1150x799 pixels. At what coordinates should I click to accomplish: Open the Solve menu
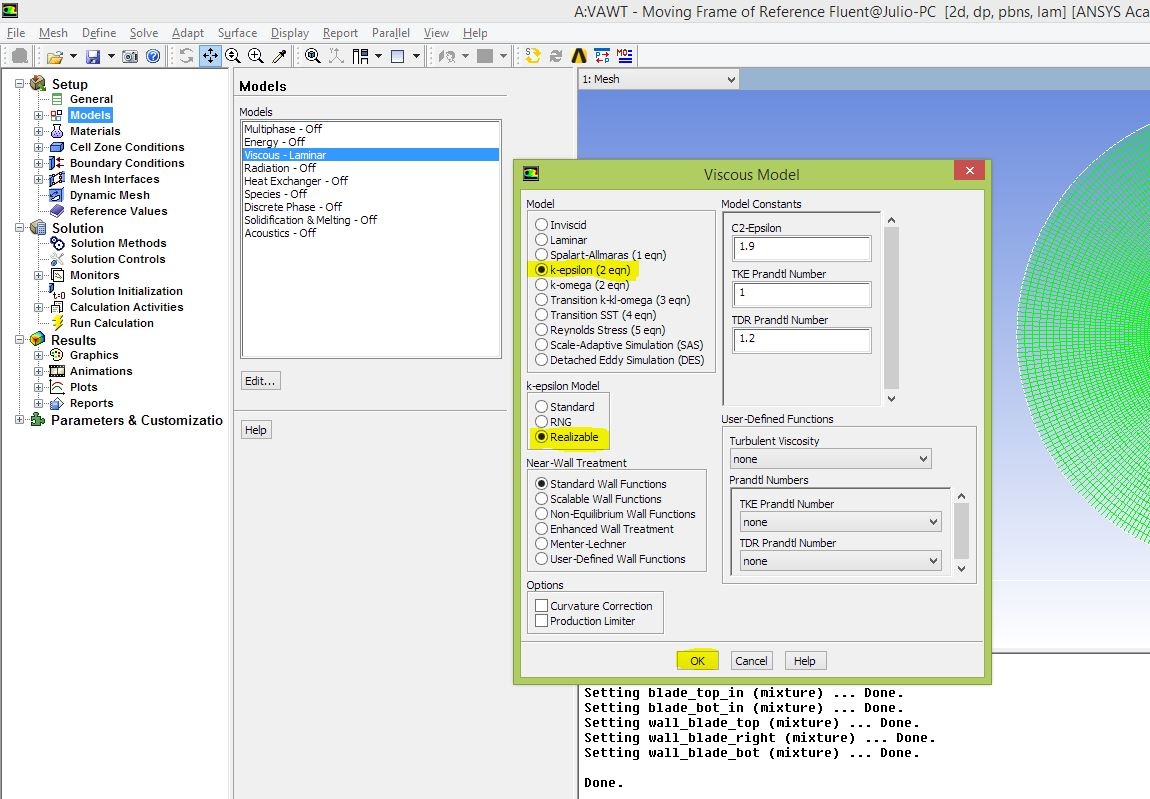pos(144,33)
